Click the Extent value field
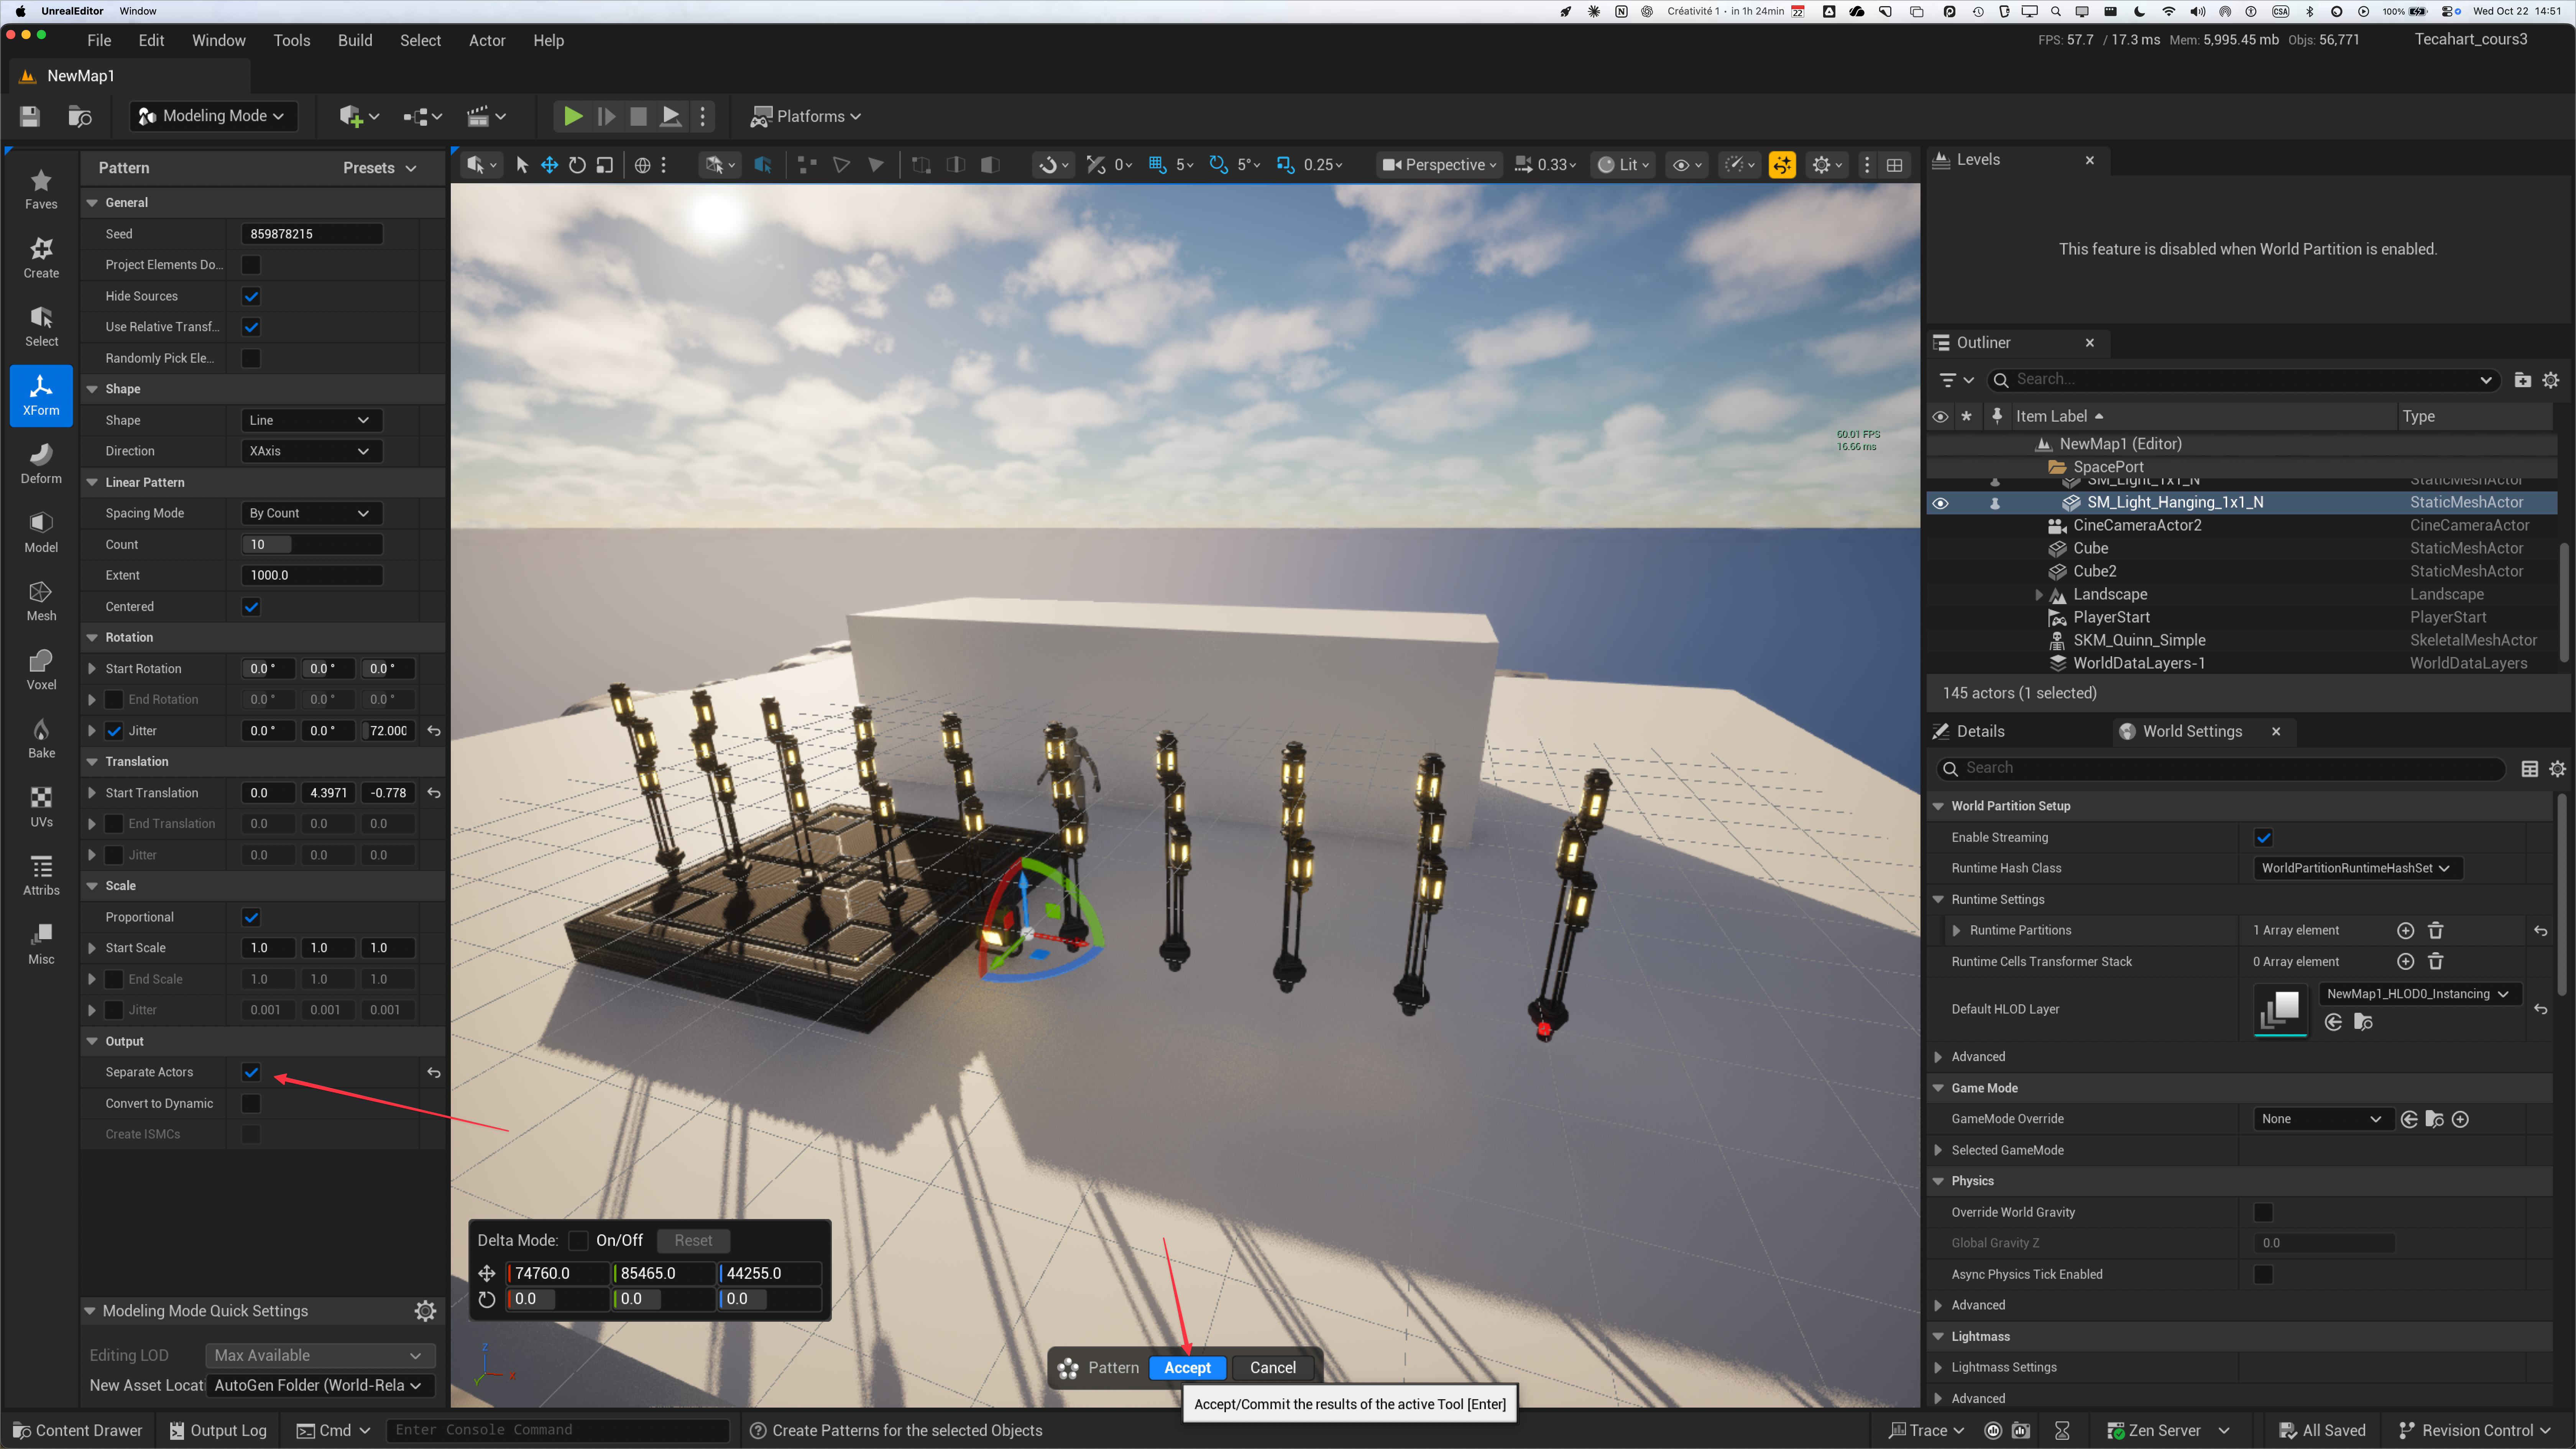The width and height of the screenshot is (2576, 1449). coord(312,576)
